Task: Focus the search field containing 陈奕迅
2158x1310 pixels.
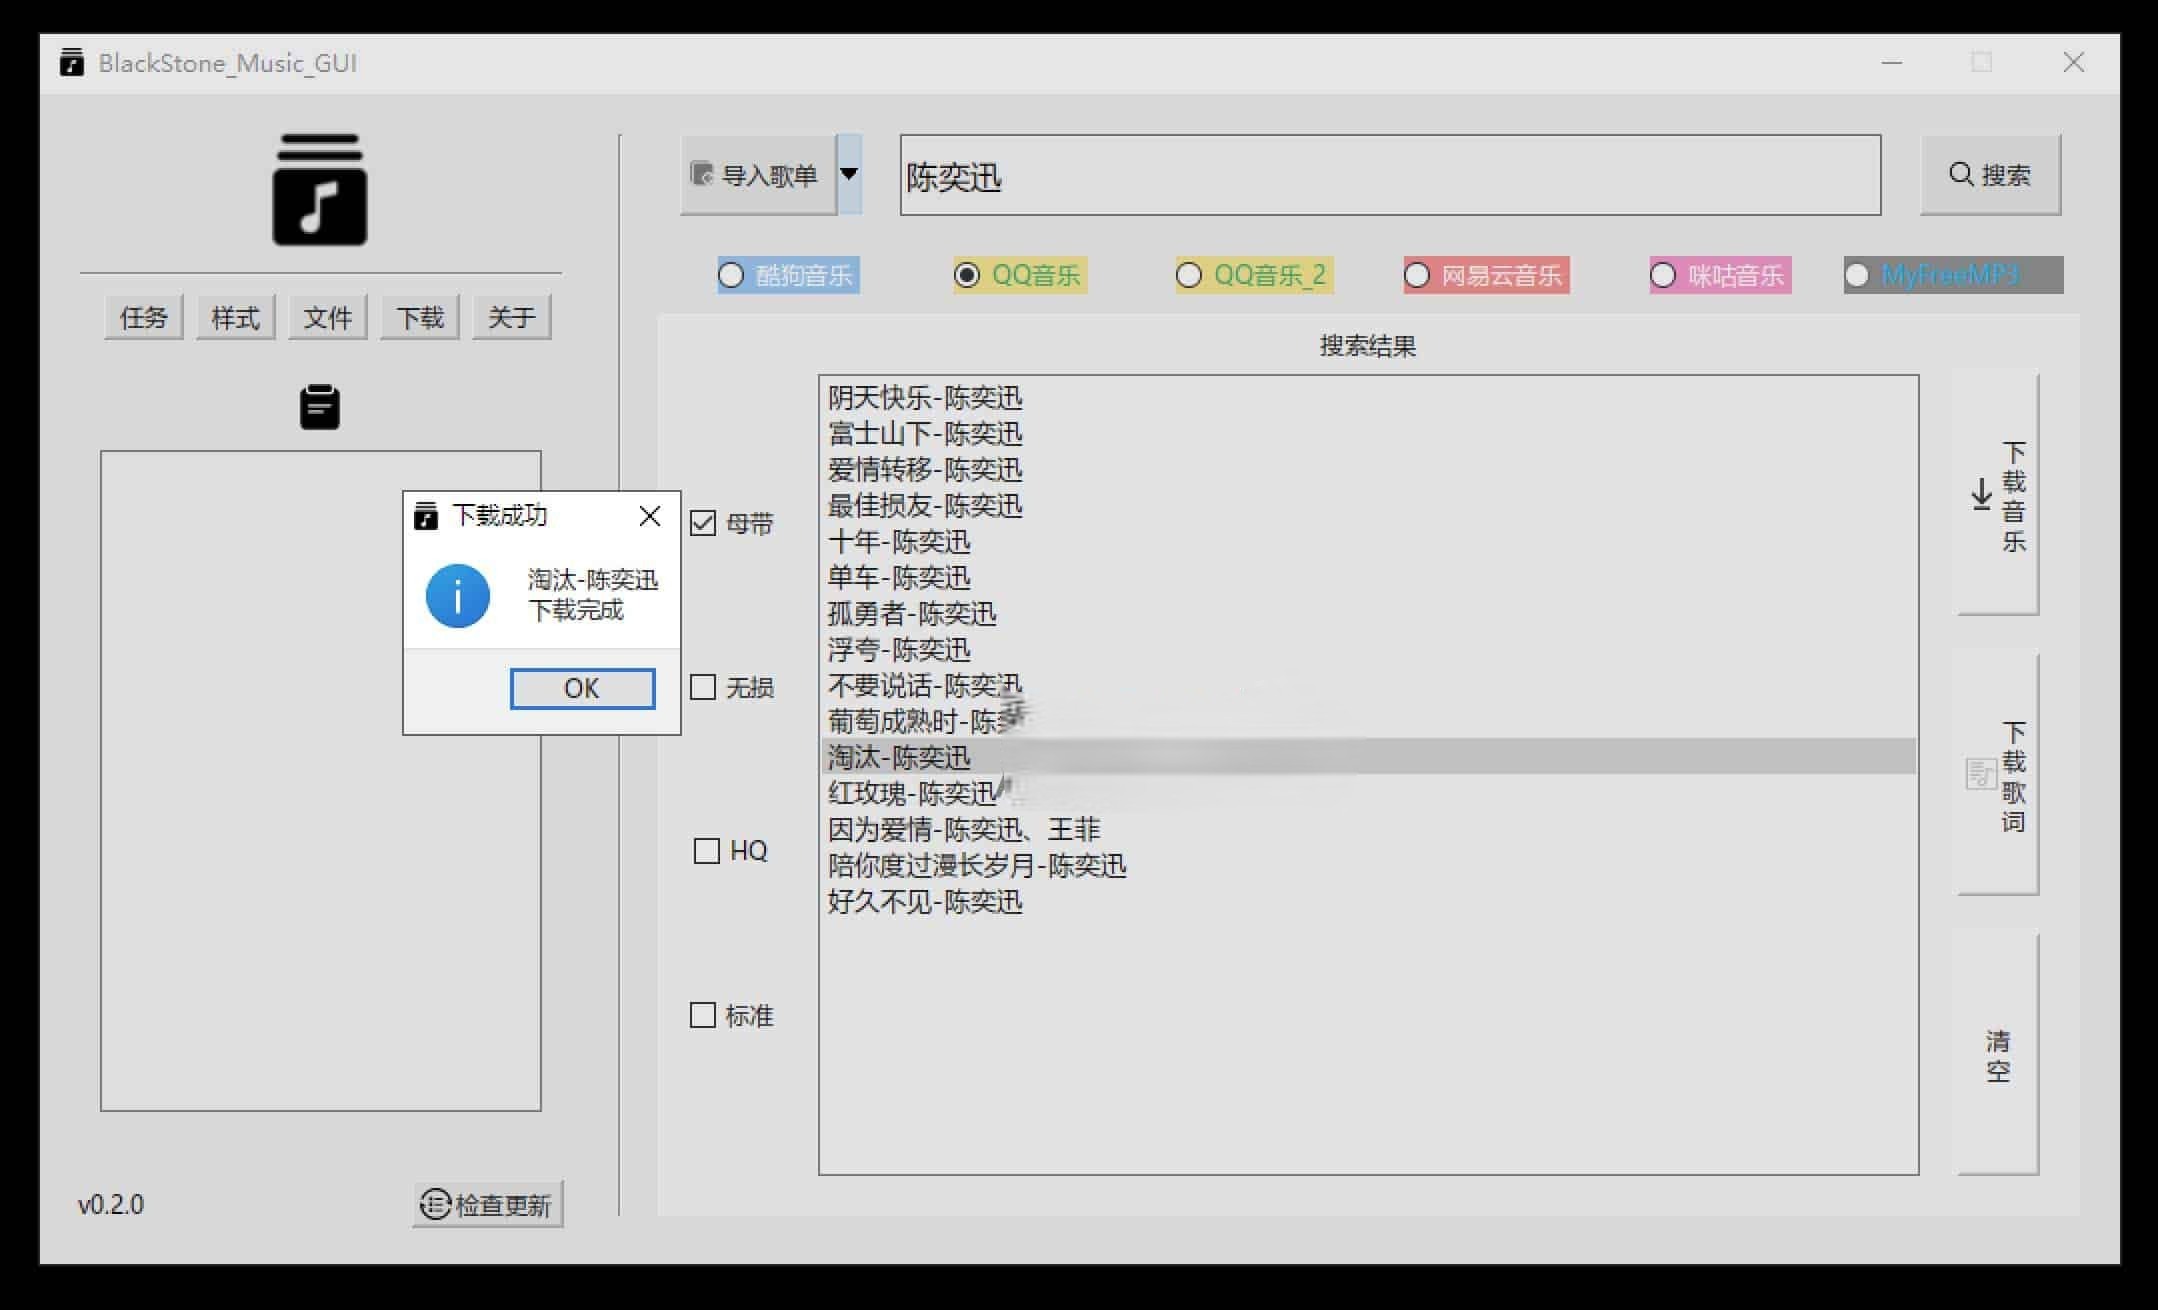Action: (x=1390, y=175)
